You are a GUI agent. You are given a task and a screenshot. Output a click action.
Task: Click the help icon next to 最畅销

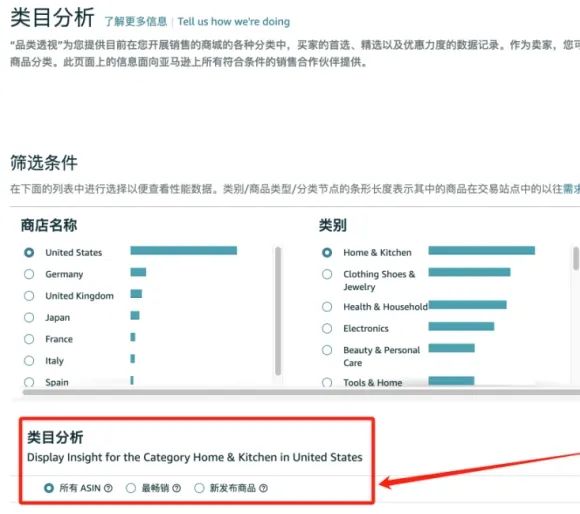pyautogui.click(x=176, y=488)
